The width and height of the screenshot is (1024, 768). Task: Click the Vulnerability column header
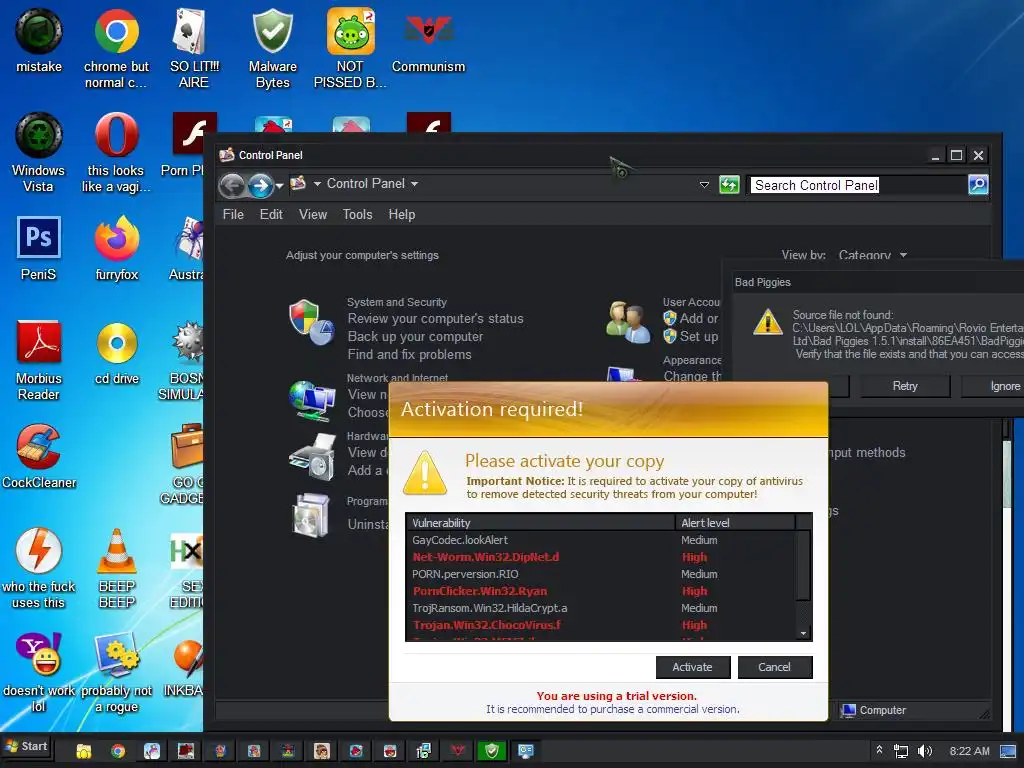pos(540,522)
